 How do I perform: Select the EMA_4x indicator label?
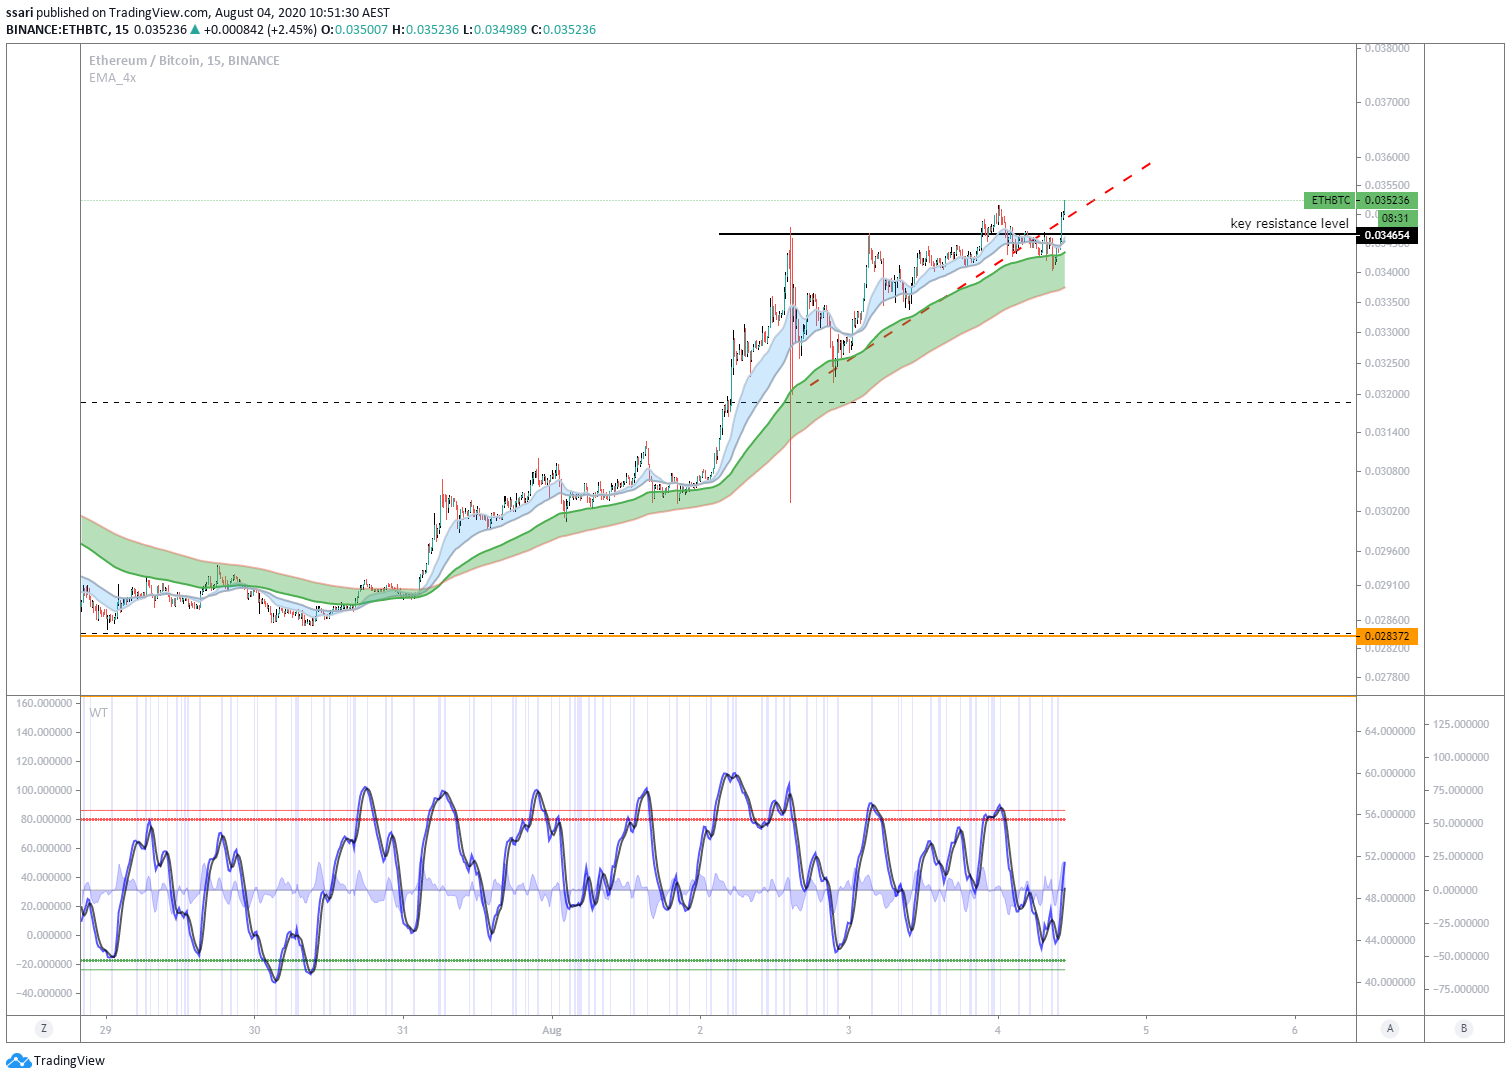112,78
